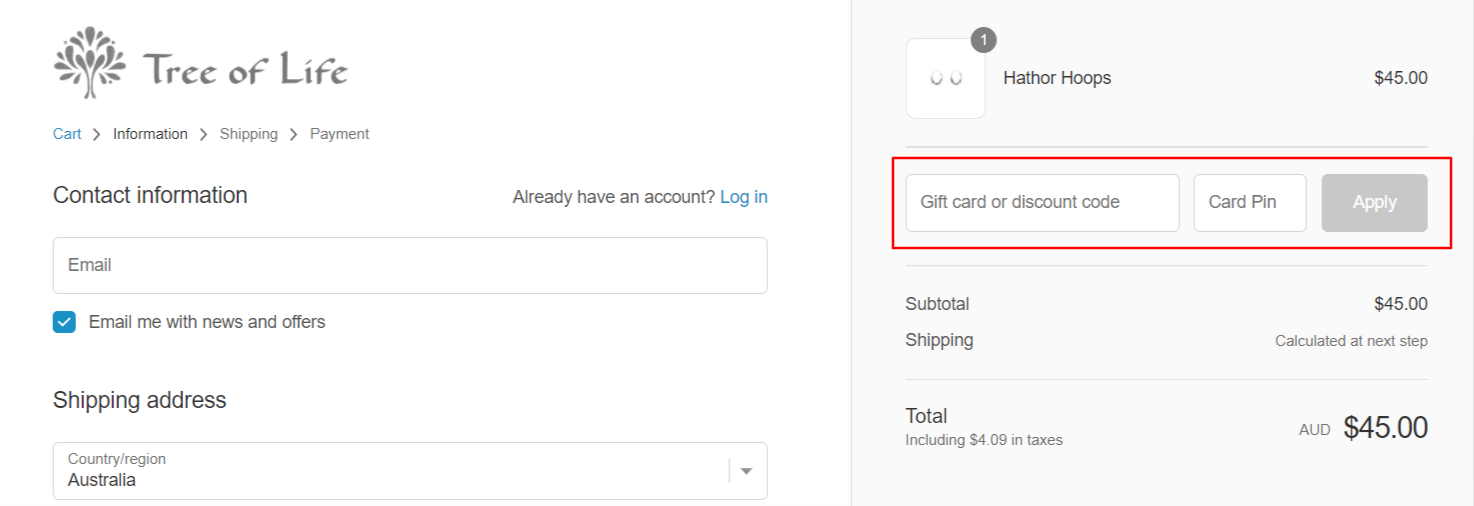Select the Shipping breadcrumb step

click(x=249, y=134)
